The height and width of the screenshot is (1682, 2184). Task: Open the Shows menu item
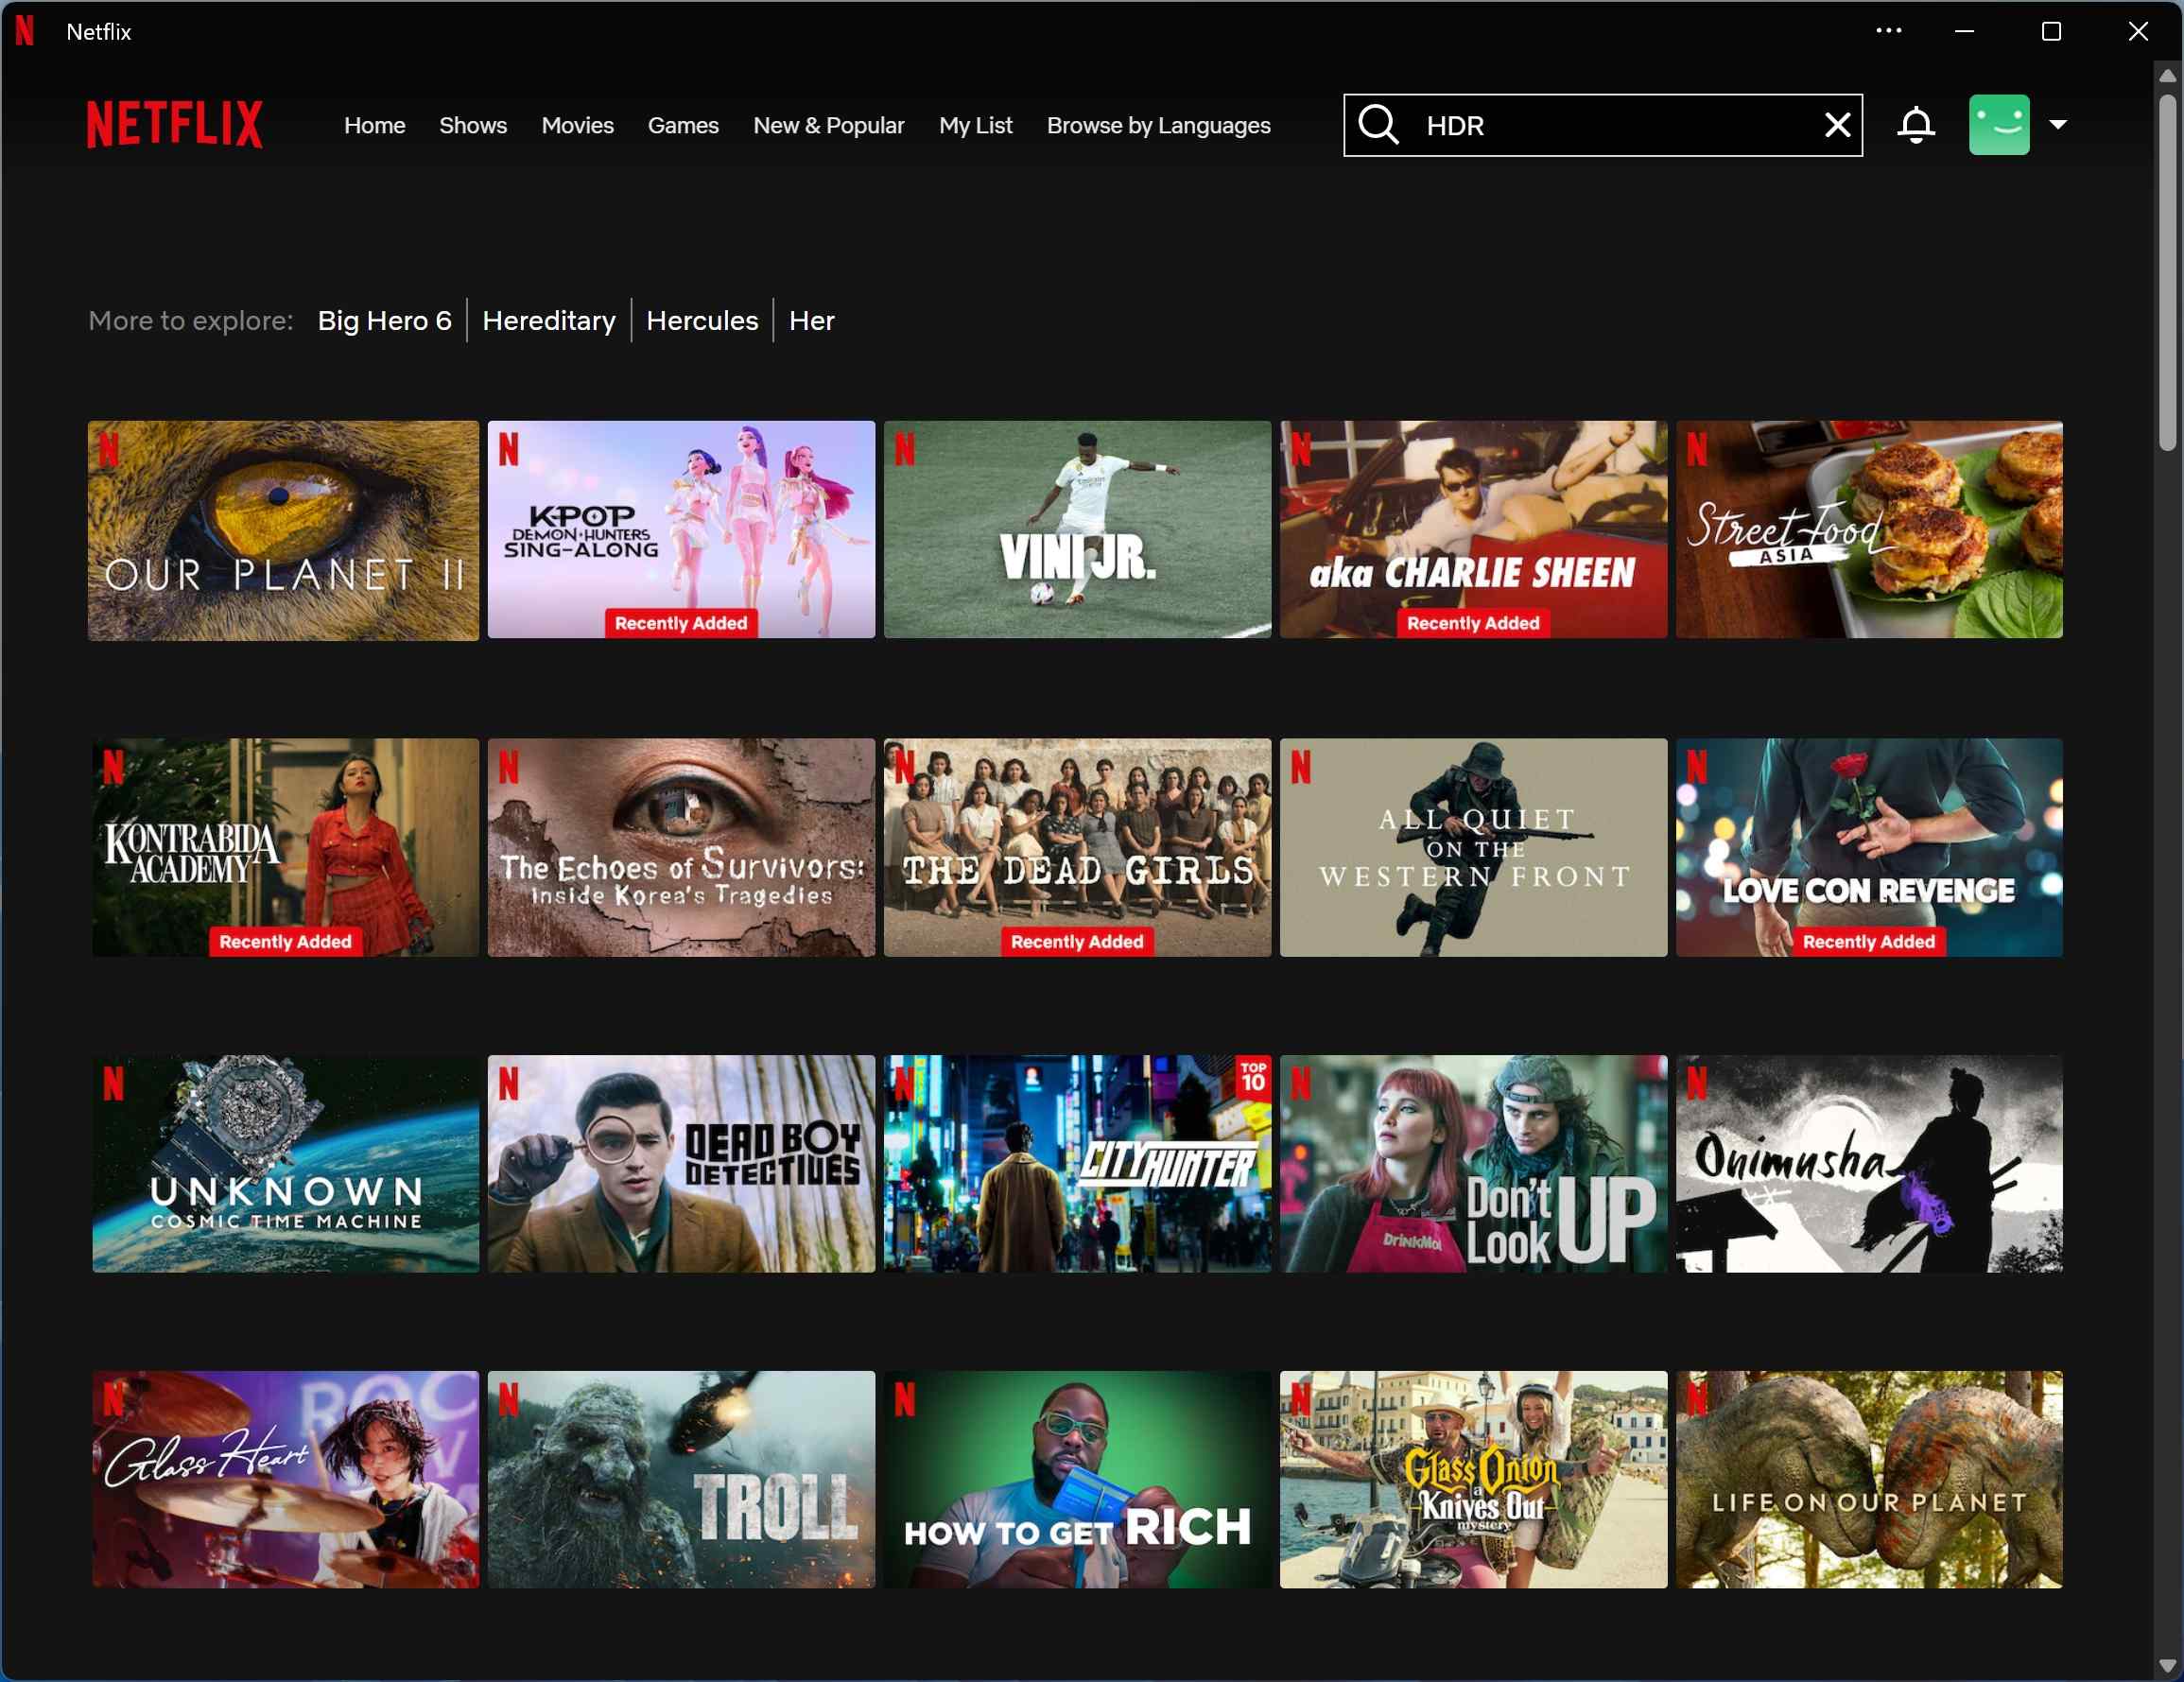pos(473,125)
